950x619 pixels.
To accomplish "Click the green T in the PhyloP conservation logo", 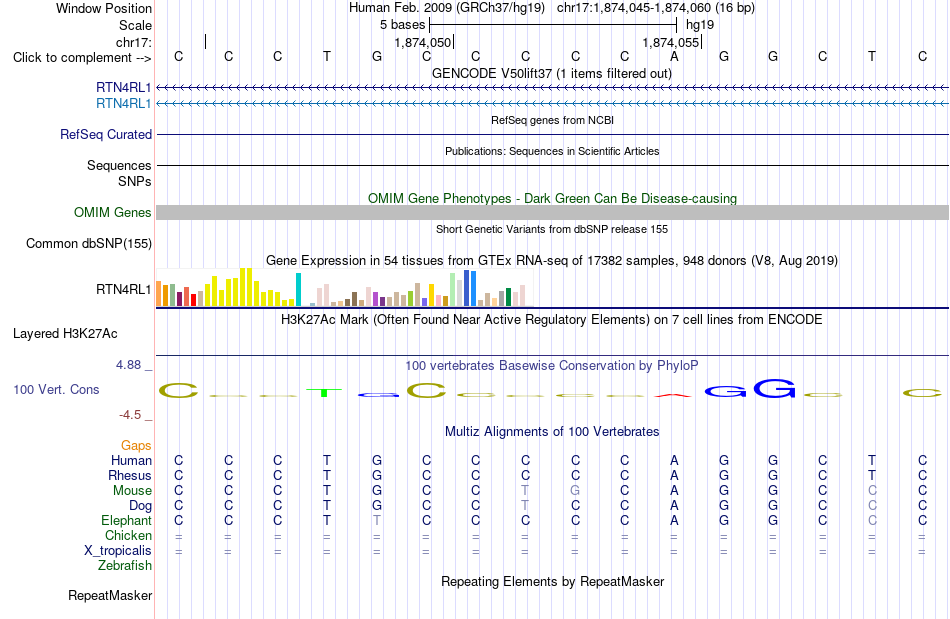I will tap(325, 392).
